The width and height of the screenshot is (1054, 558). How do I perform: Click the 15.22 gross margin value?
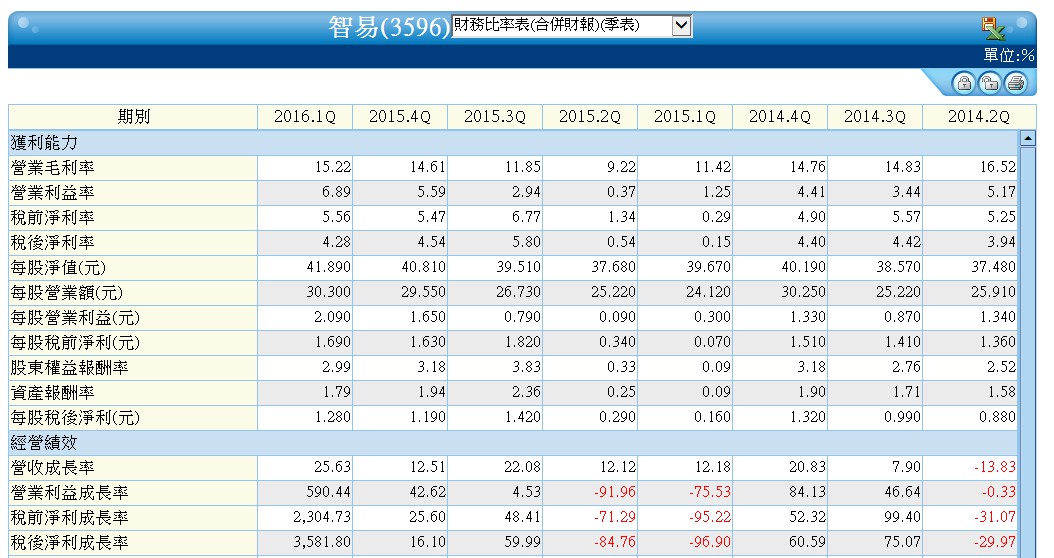(x=333, y=167)
